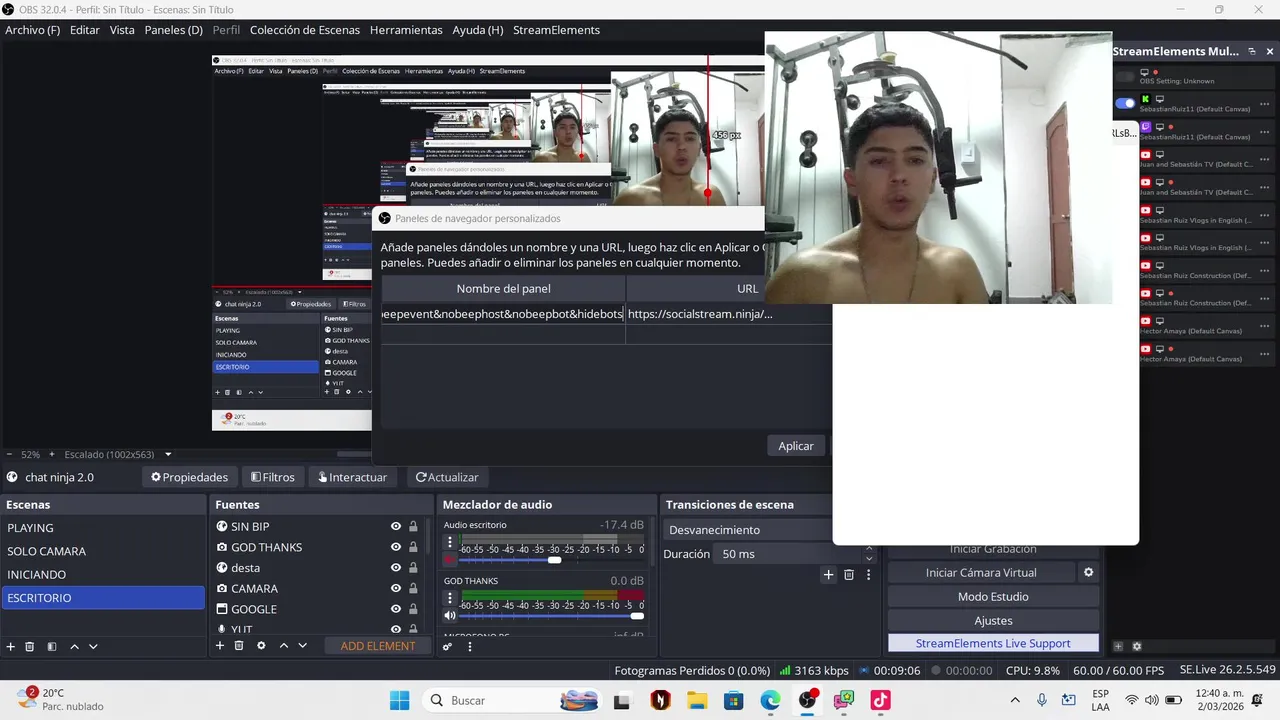Click Aplicar in browser panels dialog

click(x=796, y=446)
